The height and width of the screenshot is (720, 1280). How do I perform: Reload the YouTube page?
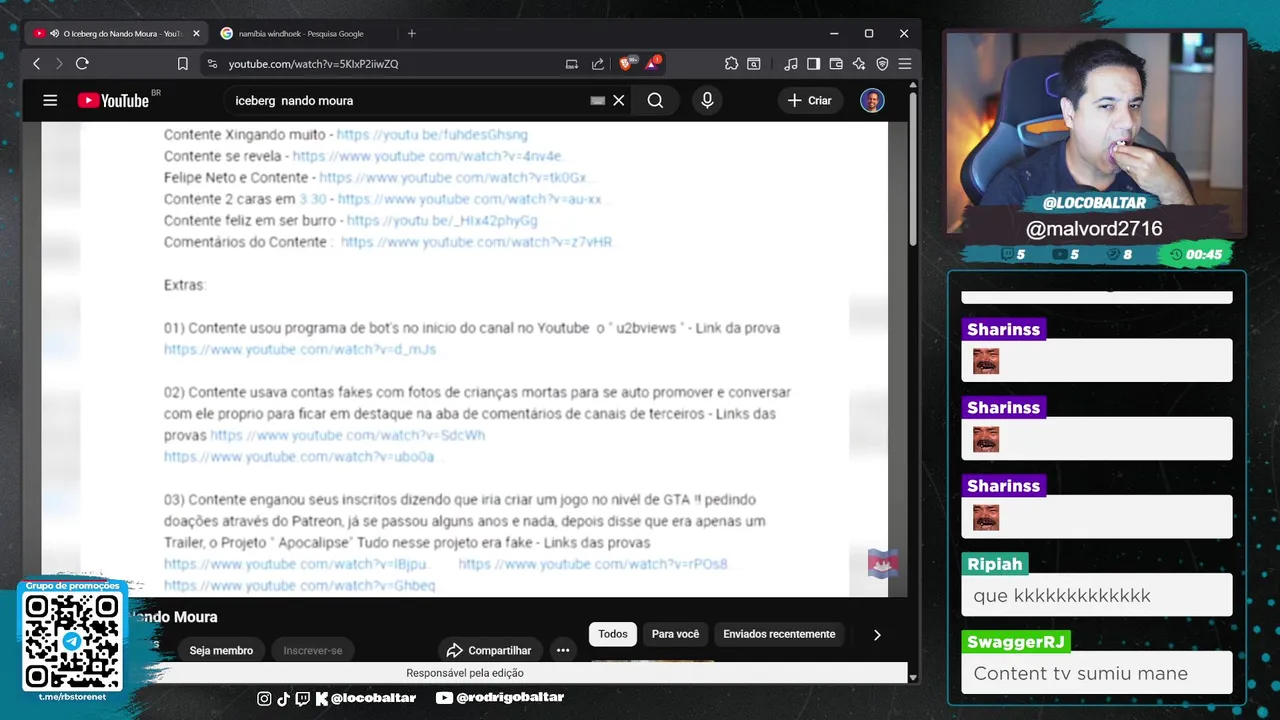[82, 64]
